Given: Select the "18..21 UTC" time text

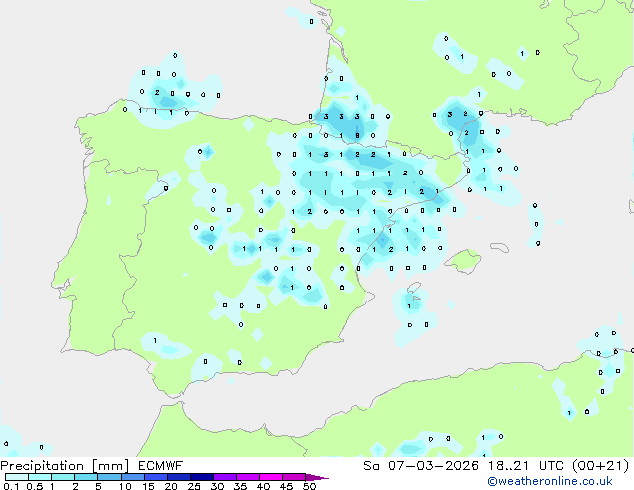Looking at the screenshot, I should point(526,466).
